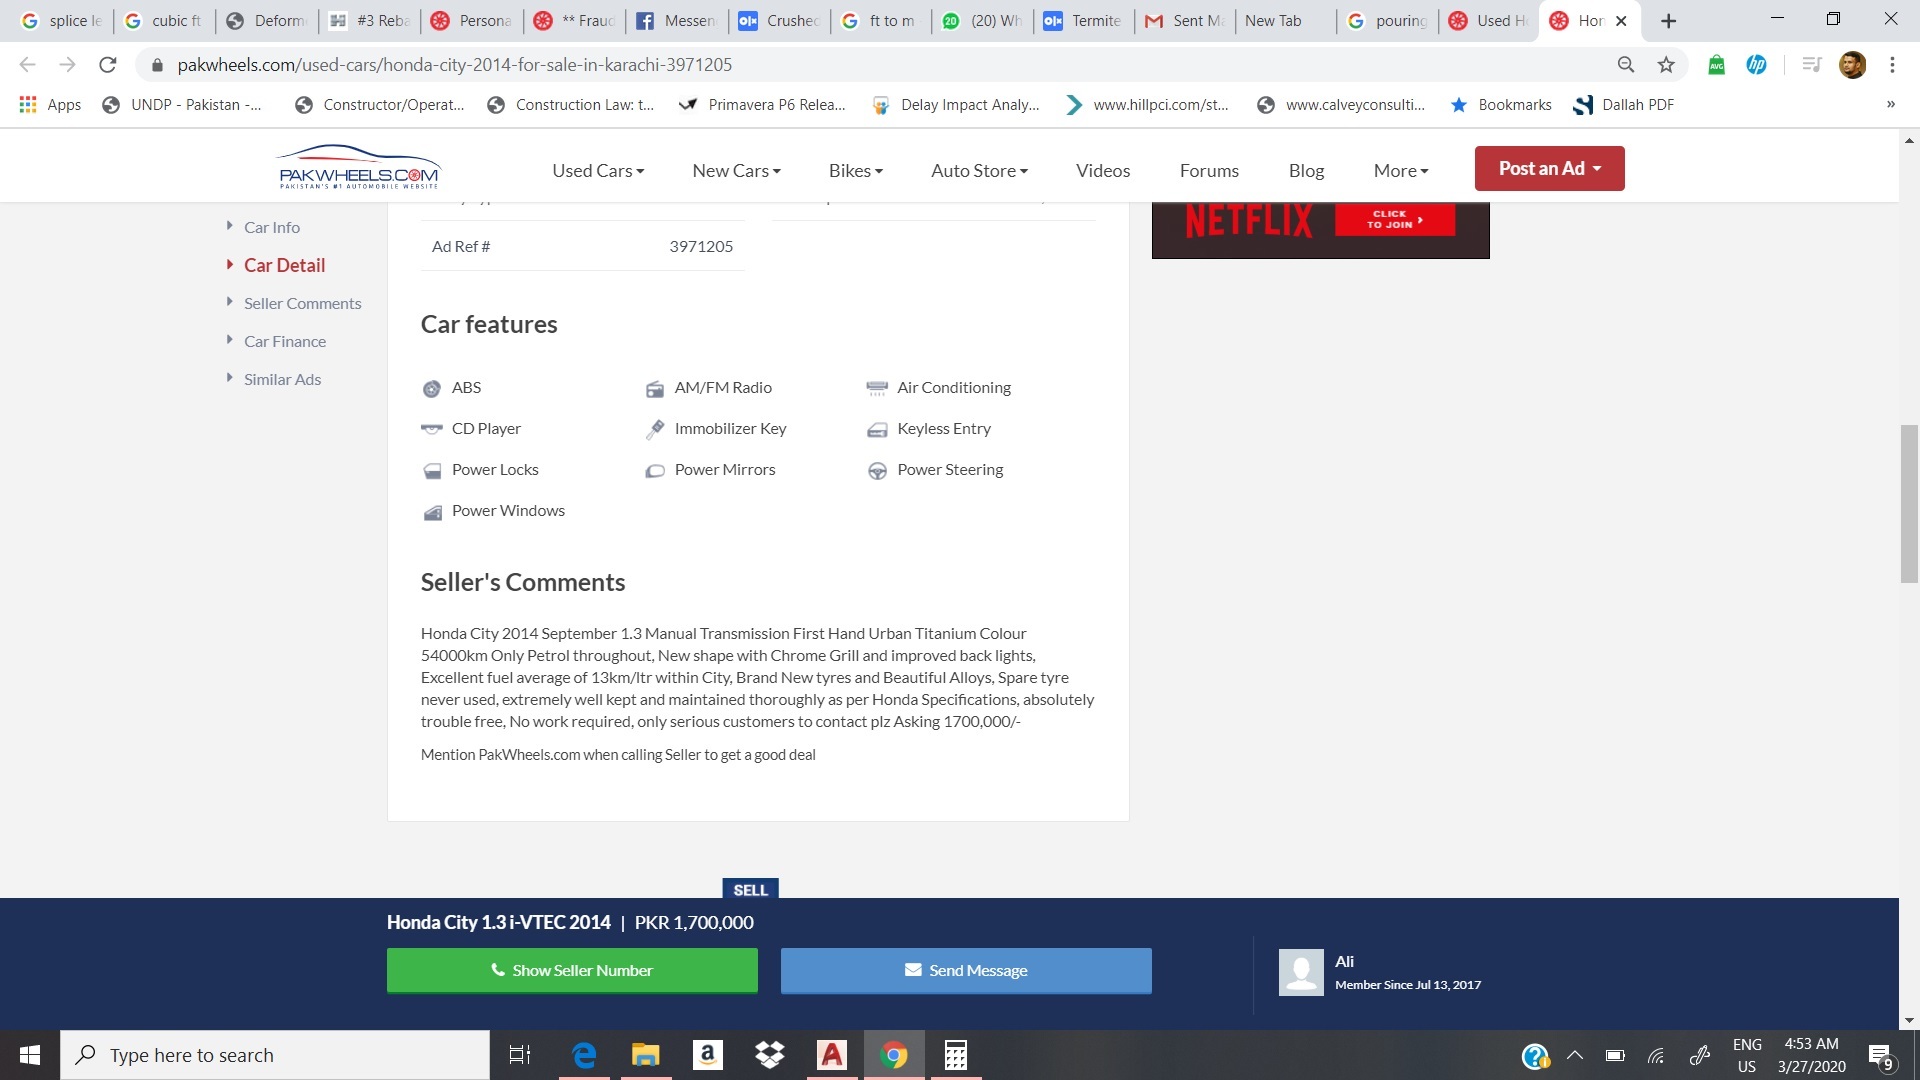Screen dimensions: 1920x1080
Task: Jump to the Seller Comments section
Action: click(x=302, y=304)
